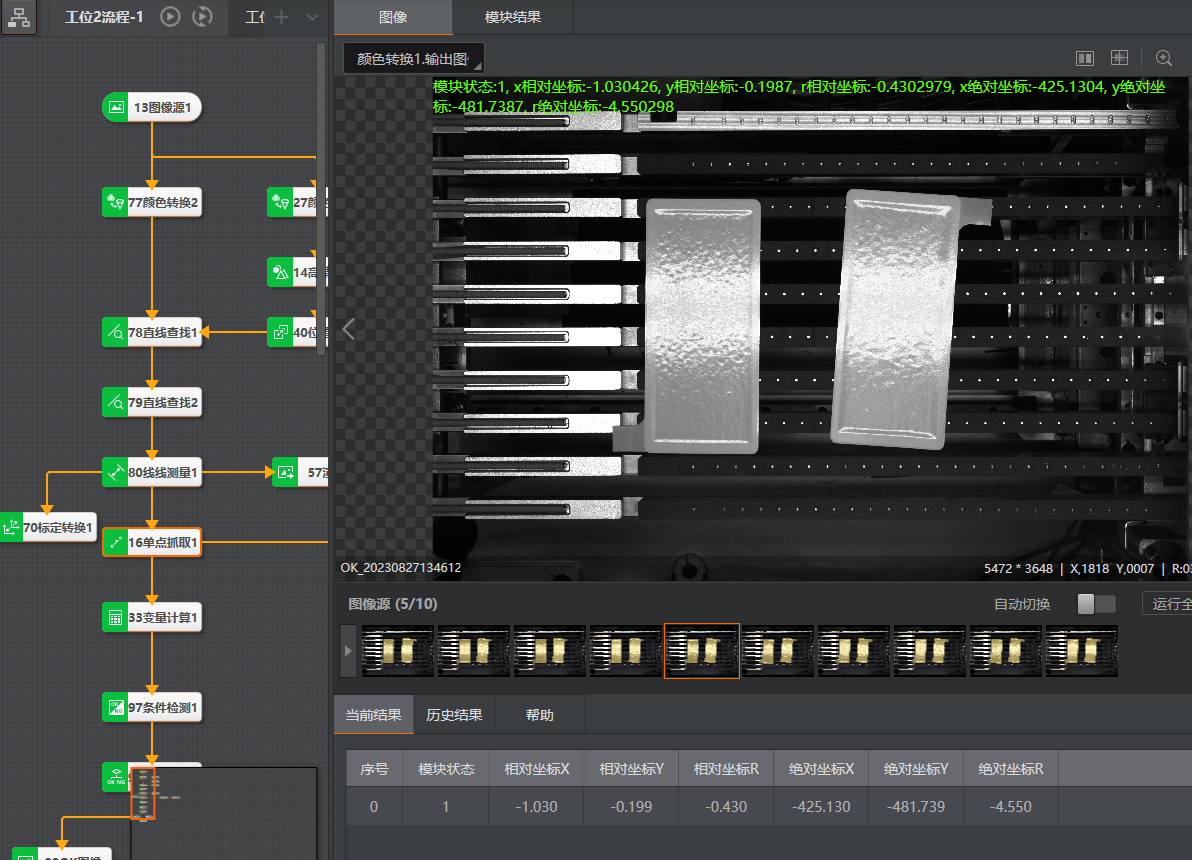The image size is (1192, 860).
Task: Click the 相对坐标Y column header
Action: click(x=631, y=769)
